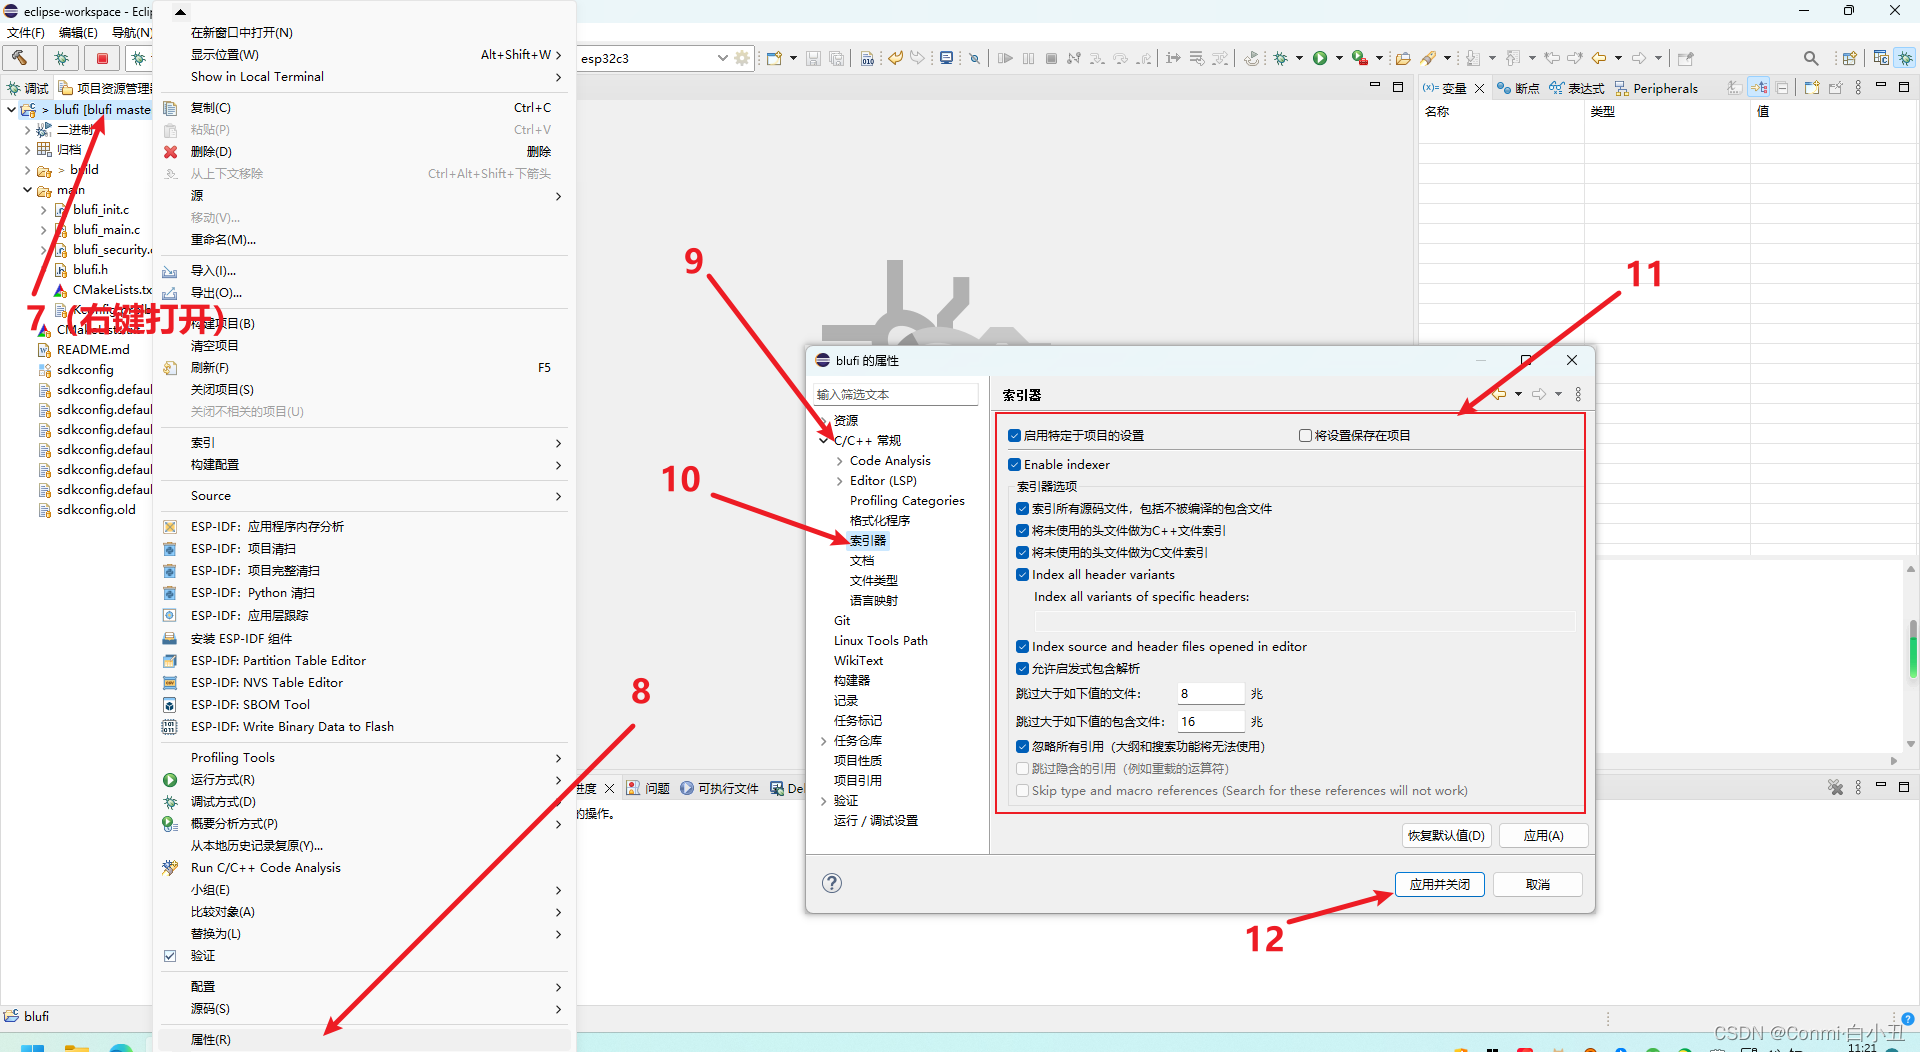Click the target settings gear beside esp32c3

[742, 58]
